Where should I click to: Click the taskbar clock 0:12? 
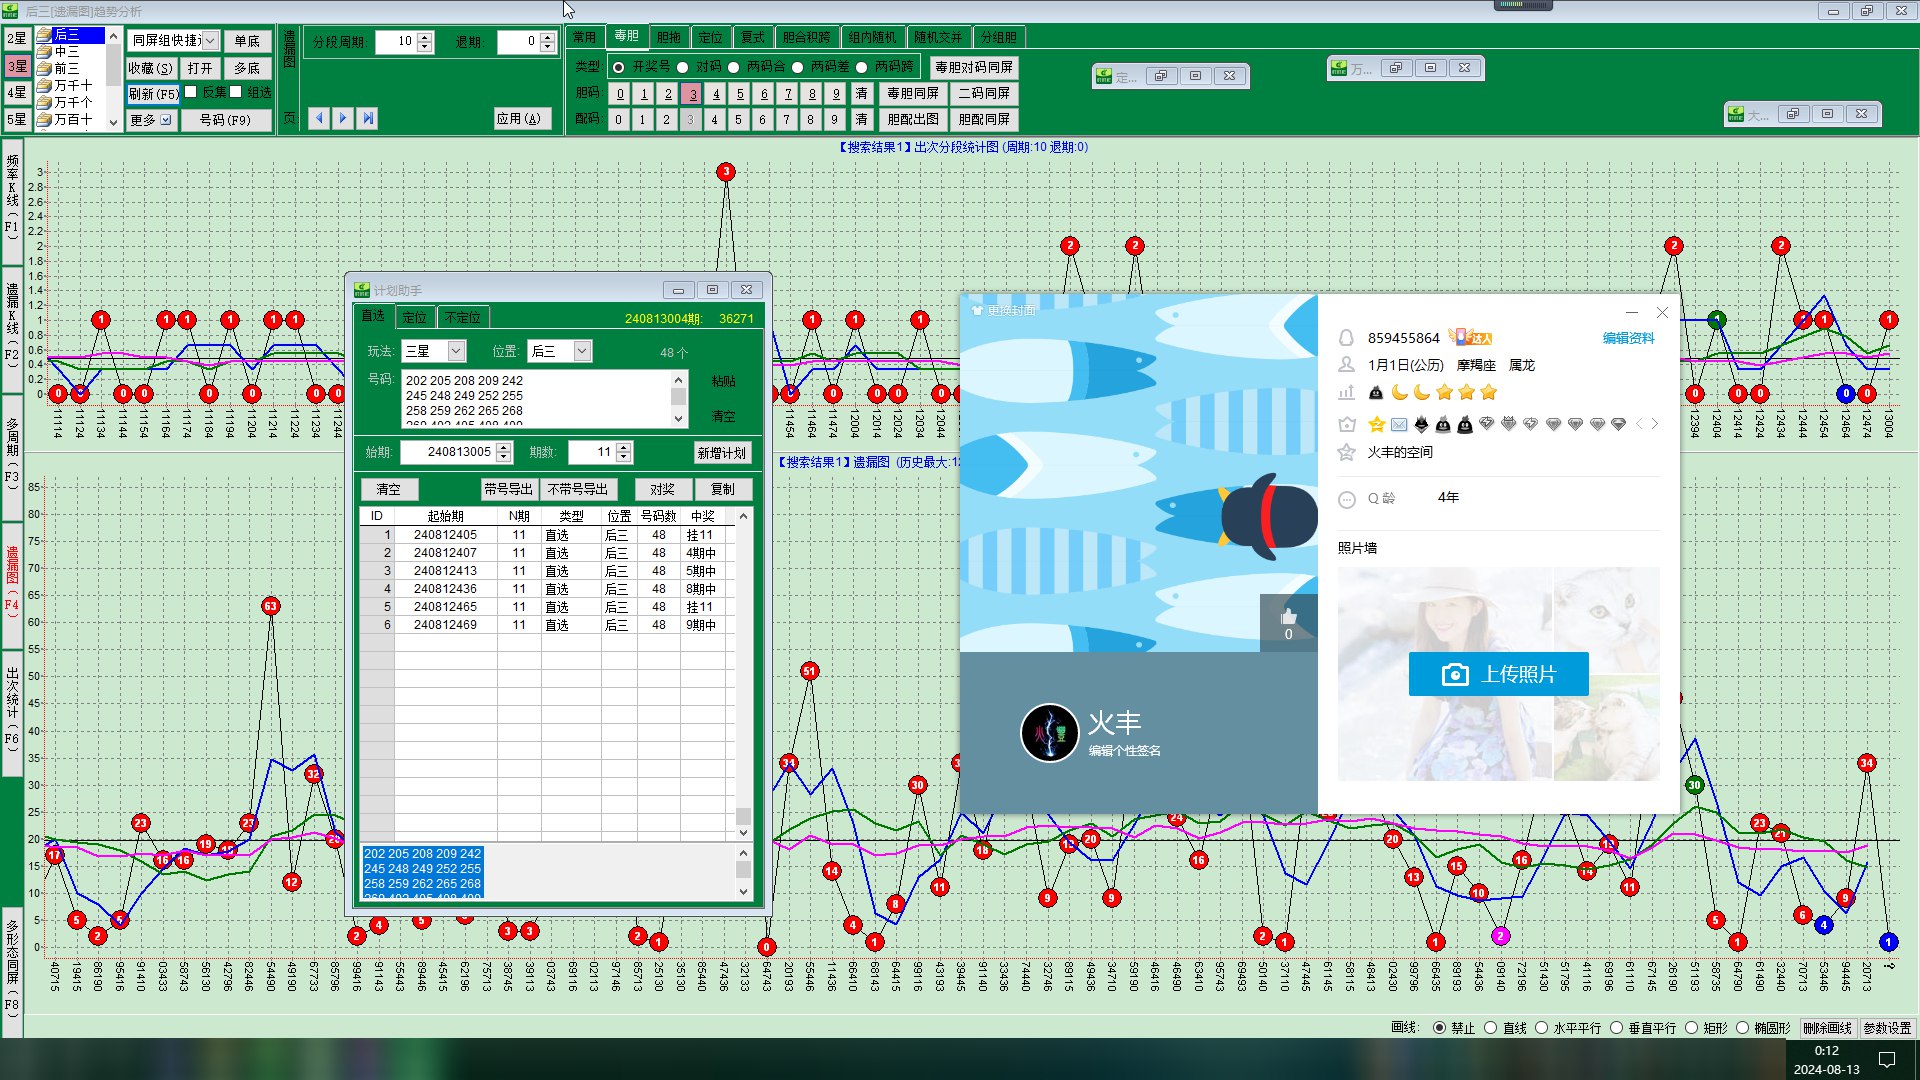tap(1826, 1051)
